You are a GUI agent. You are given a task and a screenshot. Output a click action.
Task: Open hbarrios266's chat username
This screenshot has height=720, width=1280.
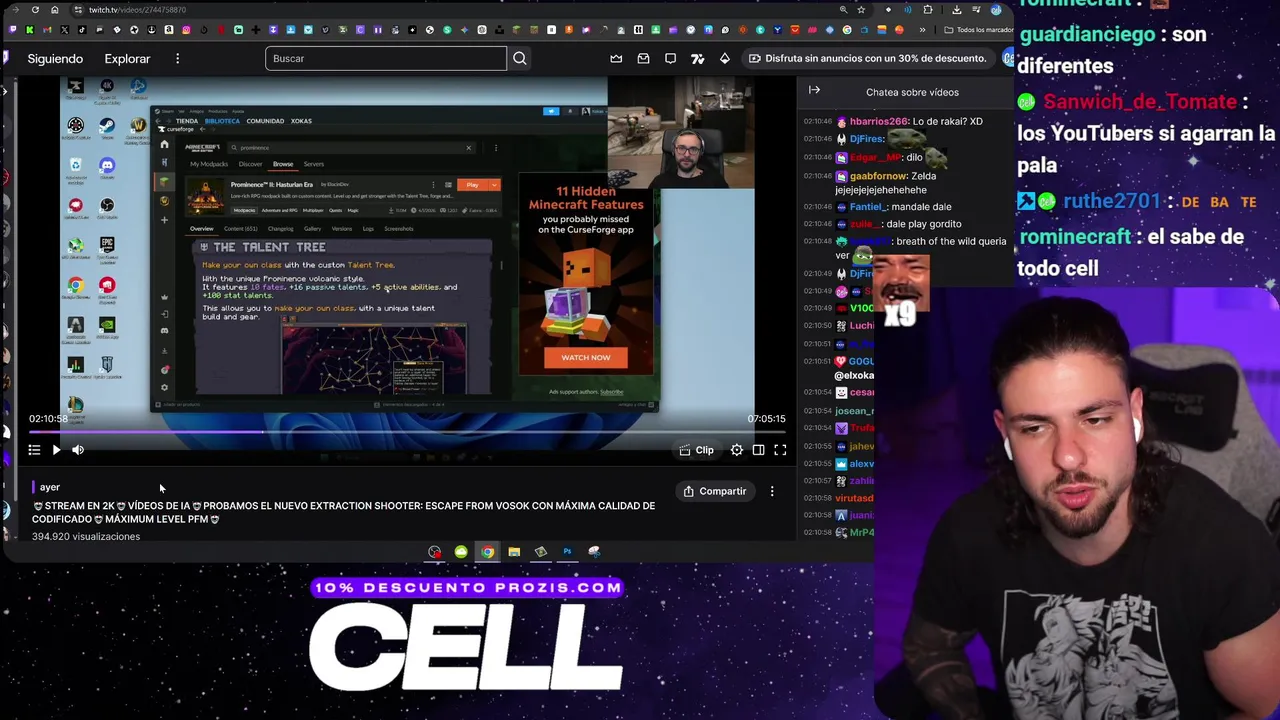(x=879, y=121)
